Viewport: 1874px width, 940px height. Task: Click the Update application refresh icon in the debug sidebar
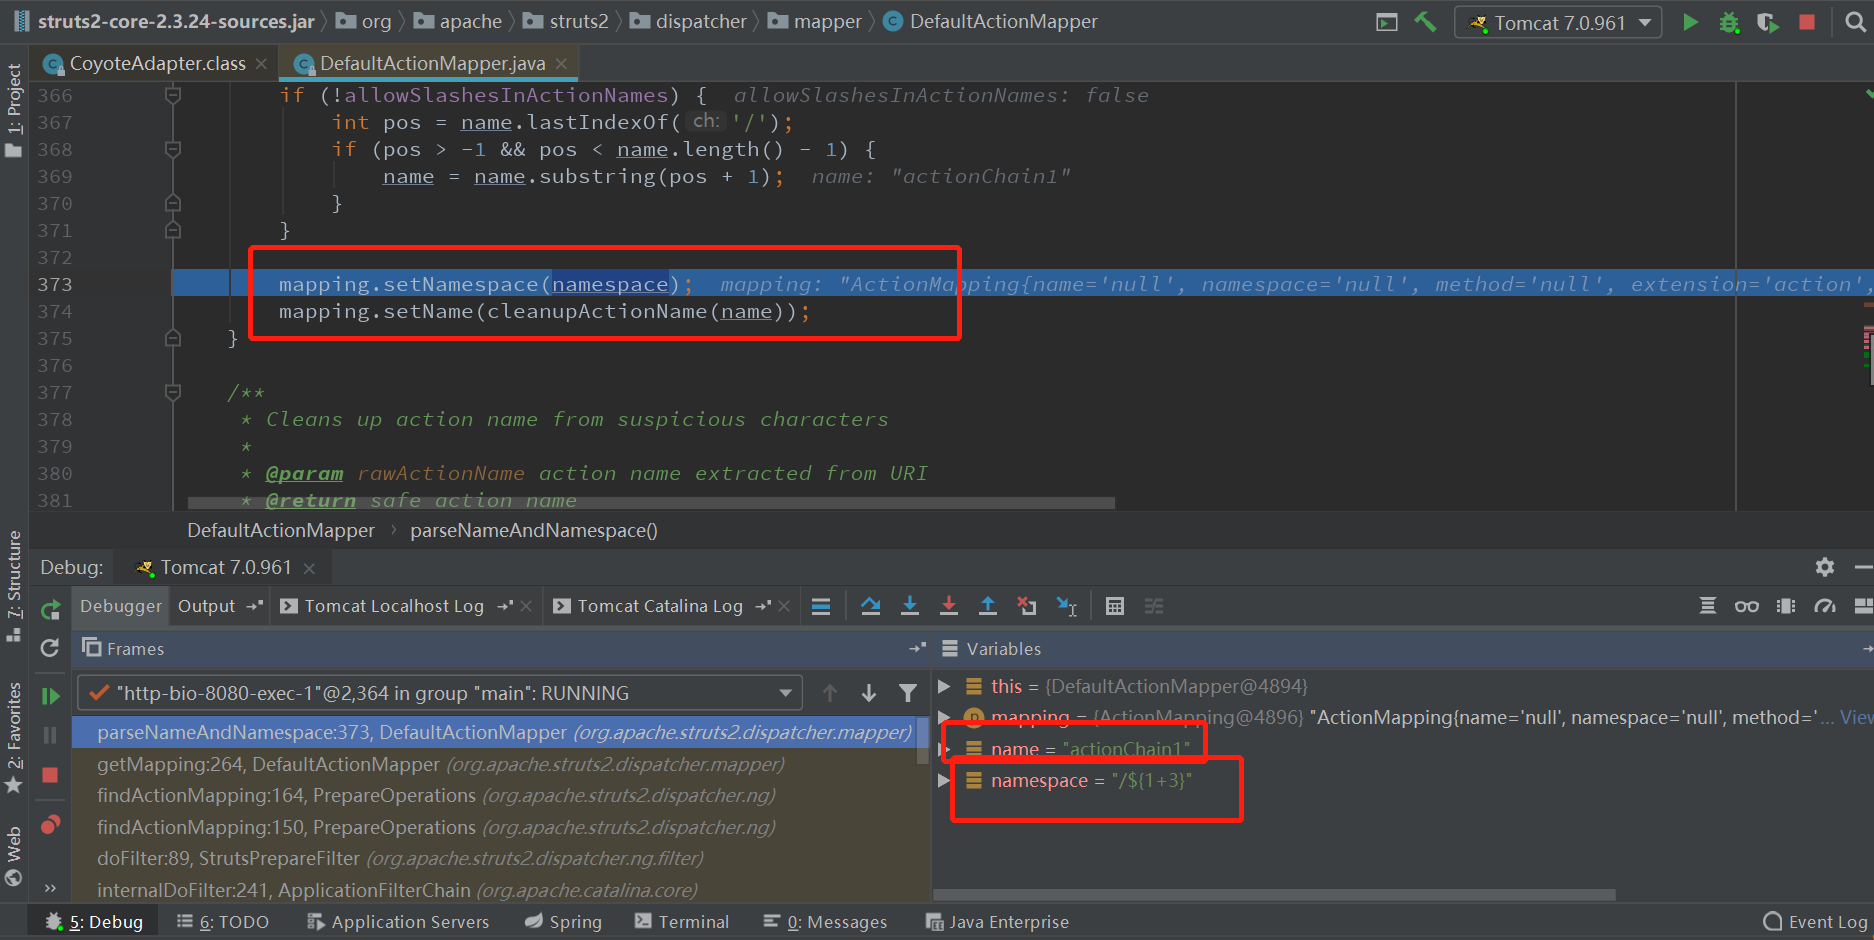coord(50,648)
